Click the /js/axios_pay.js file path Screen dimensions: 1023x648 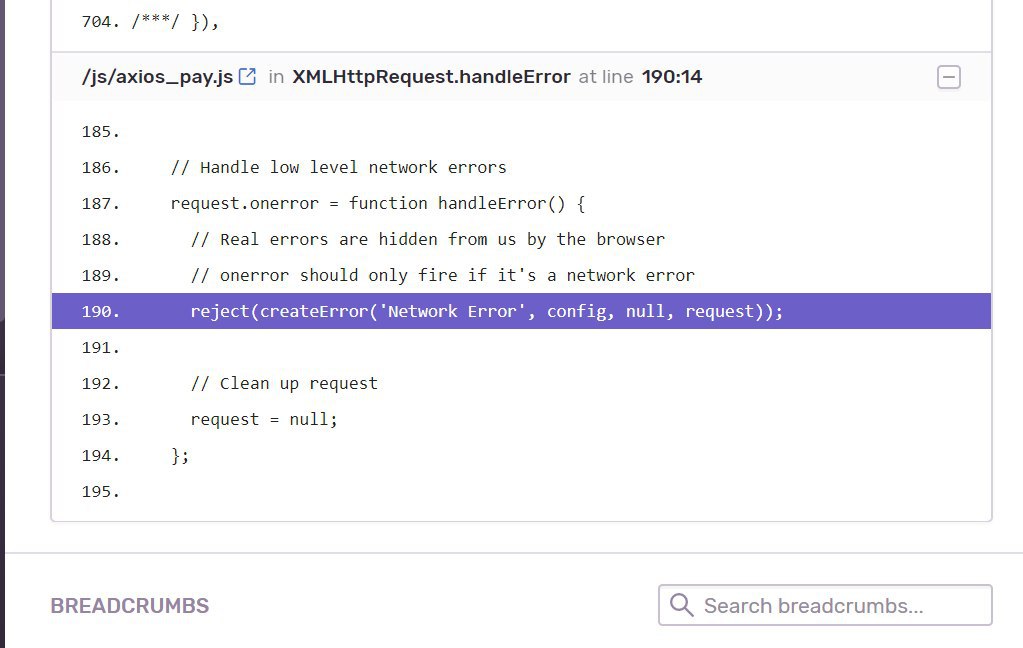[x=157, y=77]
